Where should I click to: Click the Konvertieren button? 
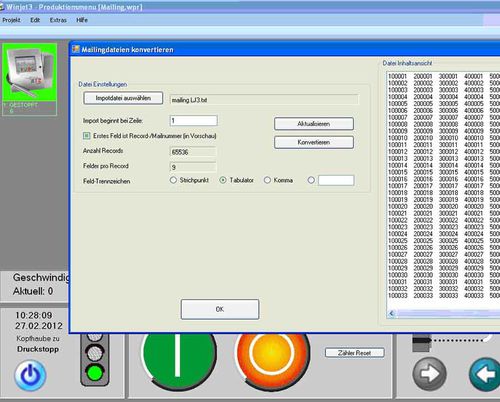pyautogui.click(x=314, y=142)
